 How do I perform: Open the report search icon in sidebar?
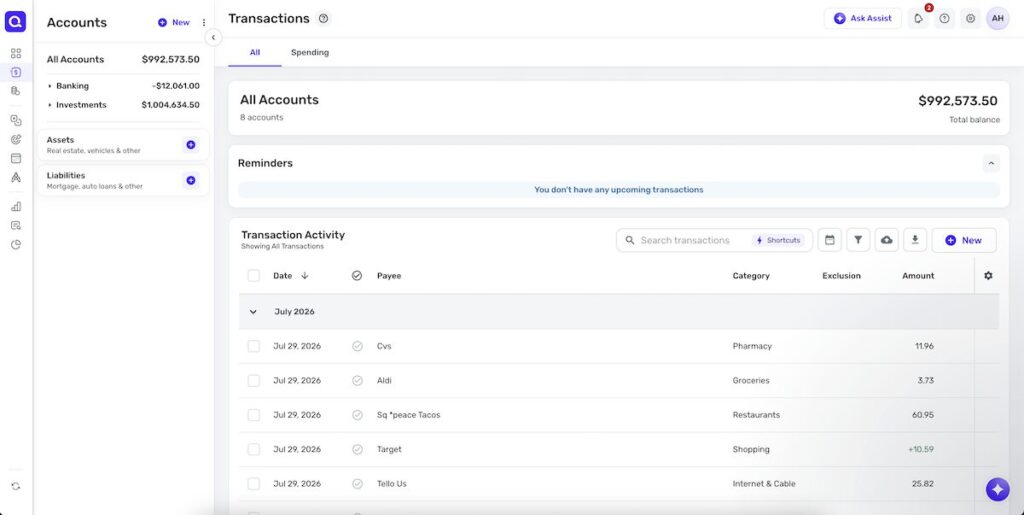[x=16, y=225]
